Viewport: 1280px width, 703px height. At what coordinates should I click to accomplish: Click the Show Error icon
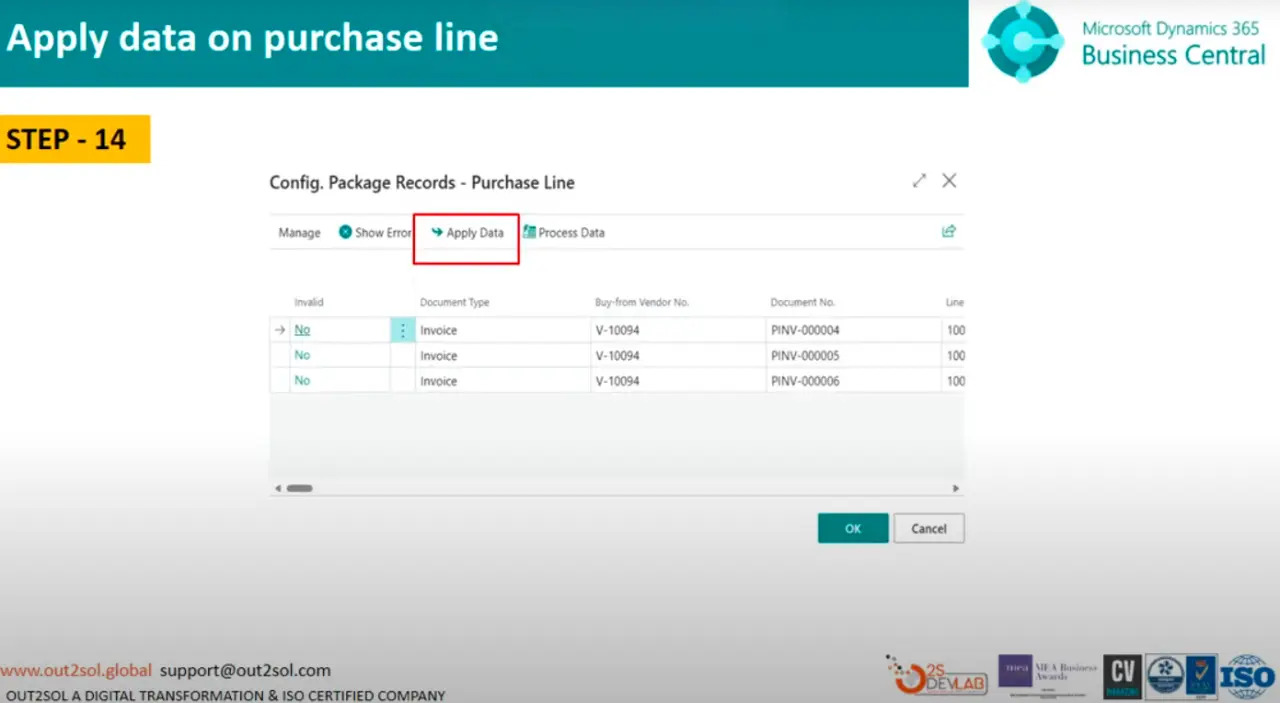pos(345,232)
